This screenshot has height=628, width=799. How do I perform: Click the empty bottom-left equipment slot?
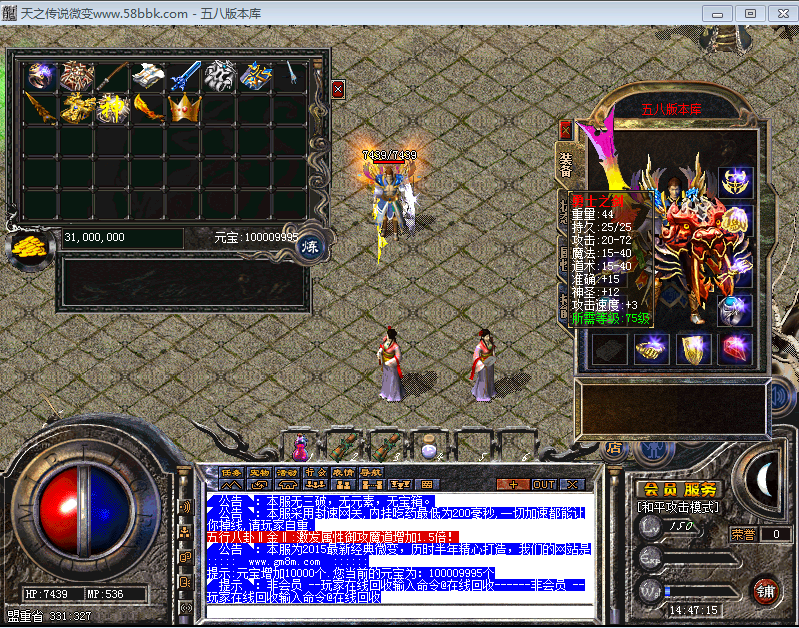point(609,350)
